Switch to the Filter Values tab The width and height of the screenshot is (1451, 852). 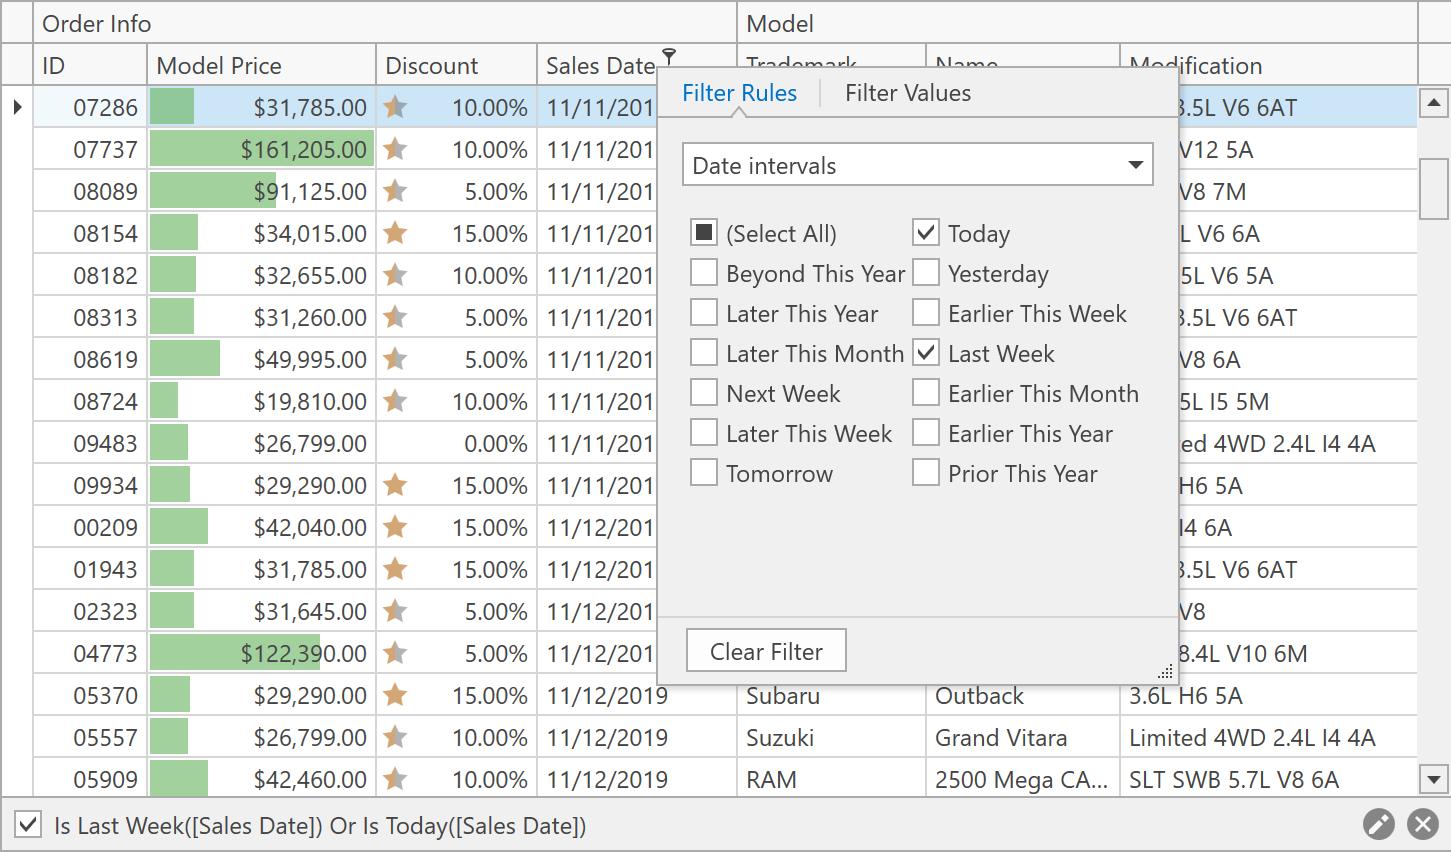pyautogui.click(x=907, y=93)
